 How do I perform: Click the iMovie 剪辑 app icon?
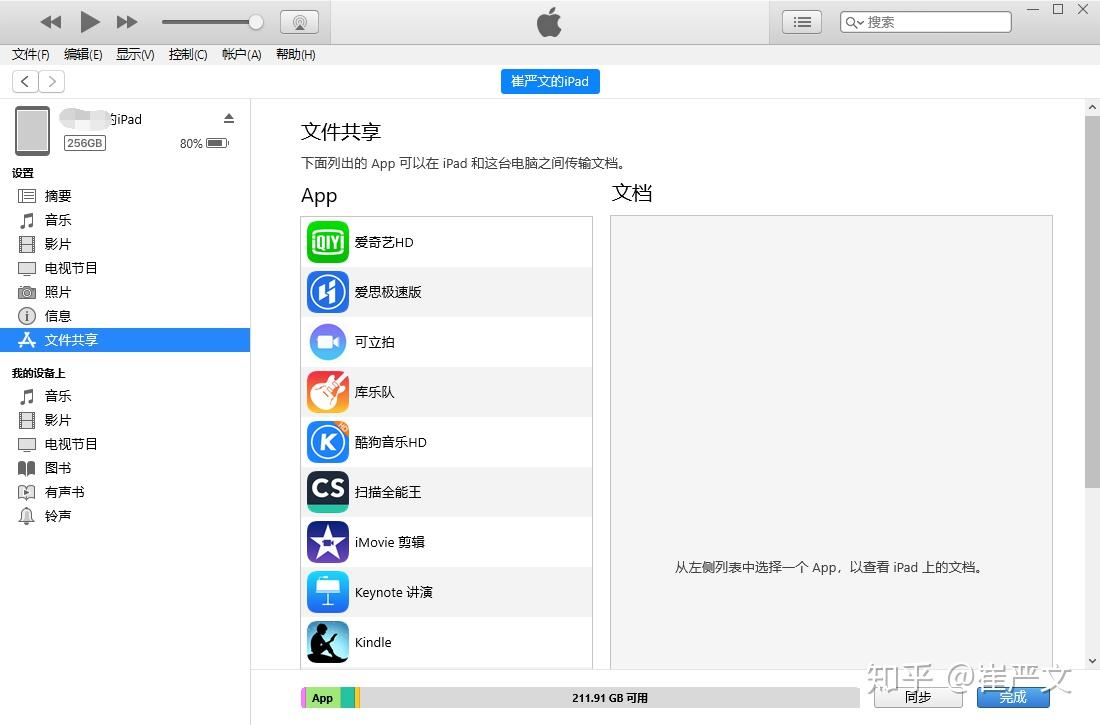tap(328, 542)
